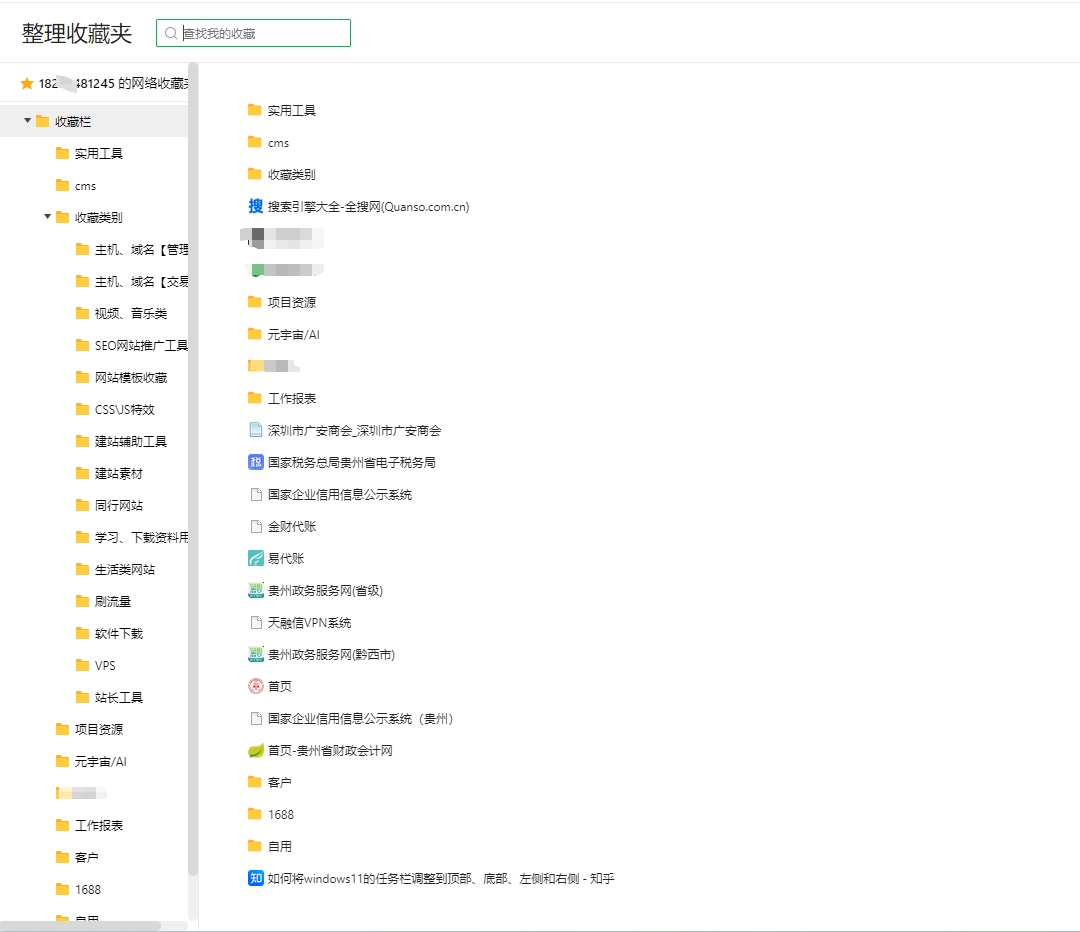Open 视频、音乐类 folder in the tree
Viewport: 1080px width, 932px height.
click(131, 313)
